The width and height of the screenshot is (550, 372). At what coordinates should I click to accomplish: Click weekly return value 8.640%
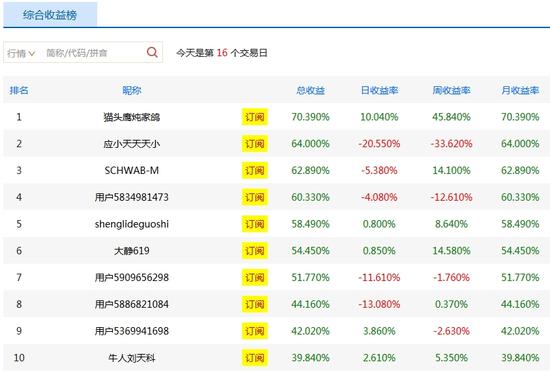(451, 224)
